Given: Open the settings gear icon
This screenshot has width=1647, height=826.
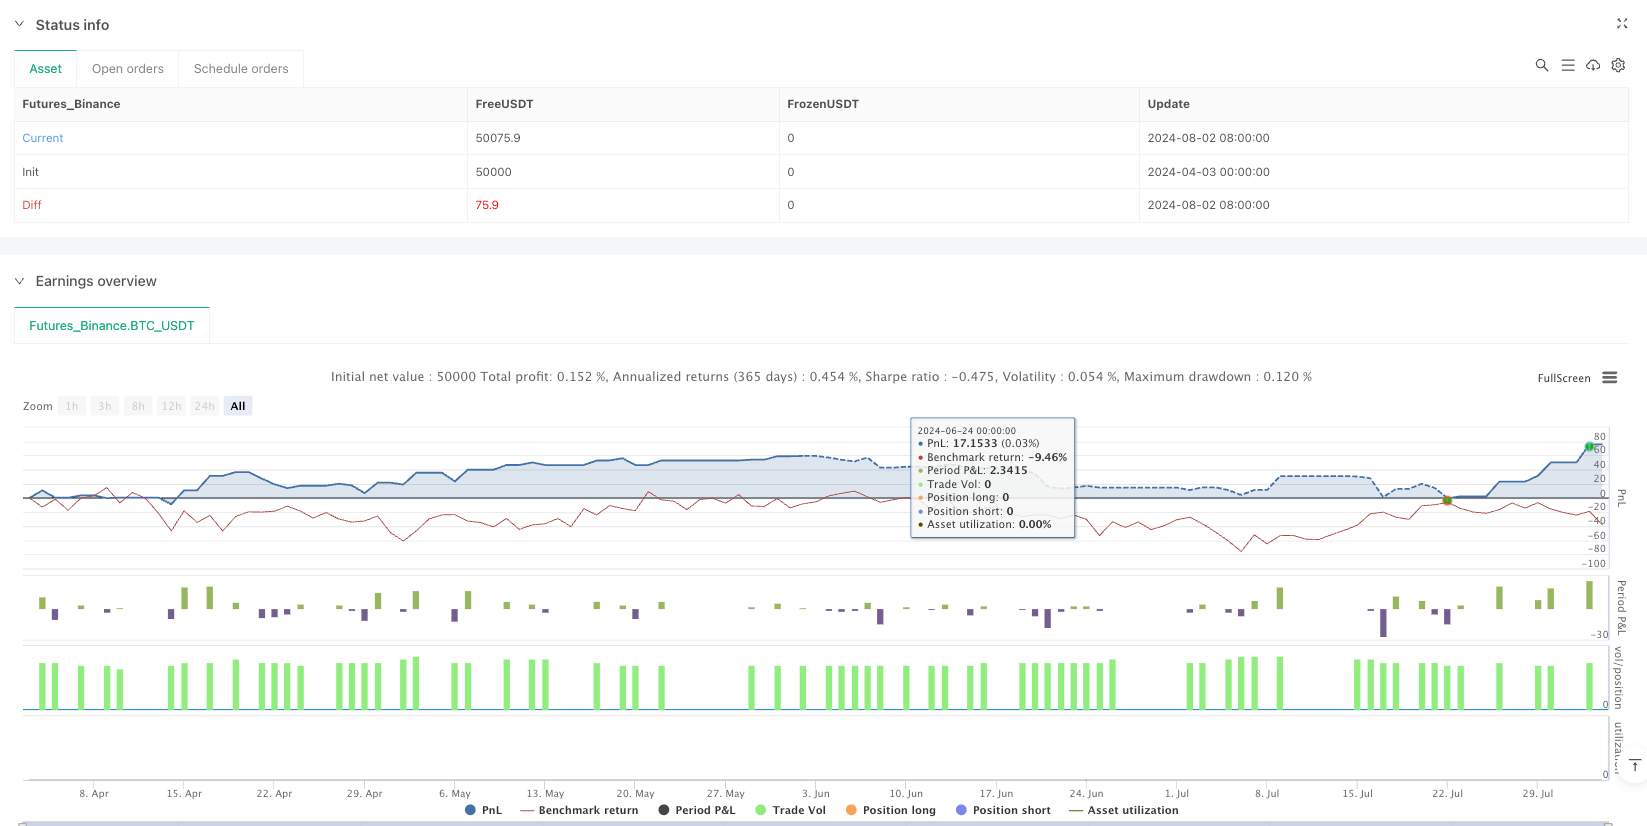Looking at the screenshot, I should [x=1618, y=65].
